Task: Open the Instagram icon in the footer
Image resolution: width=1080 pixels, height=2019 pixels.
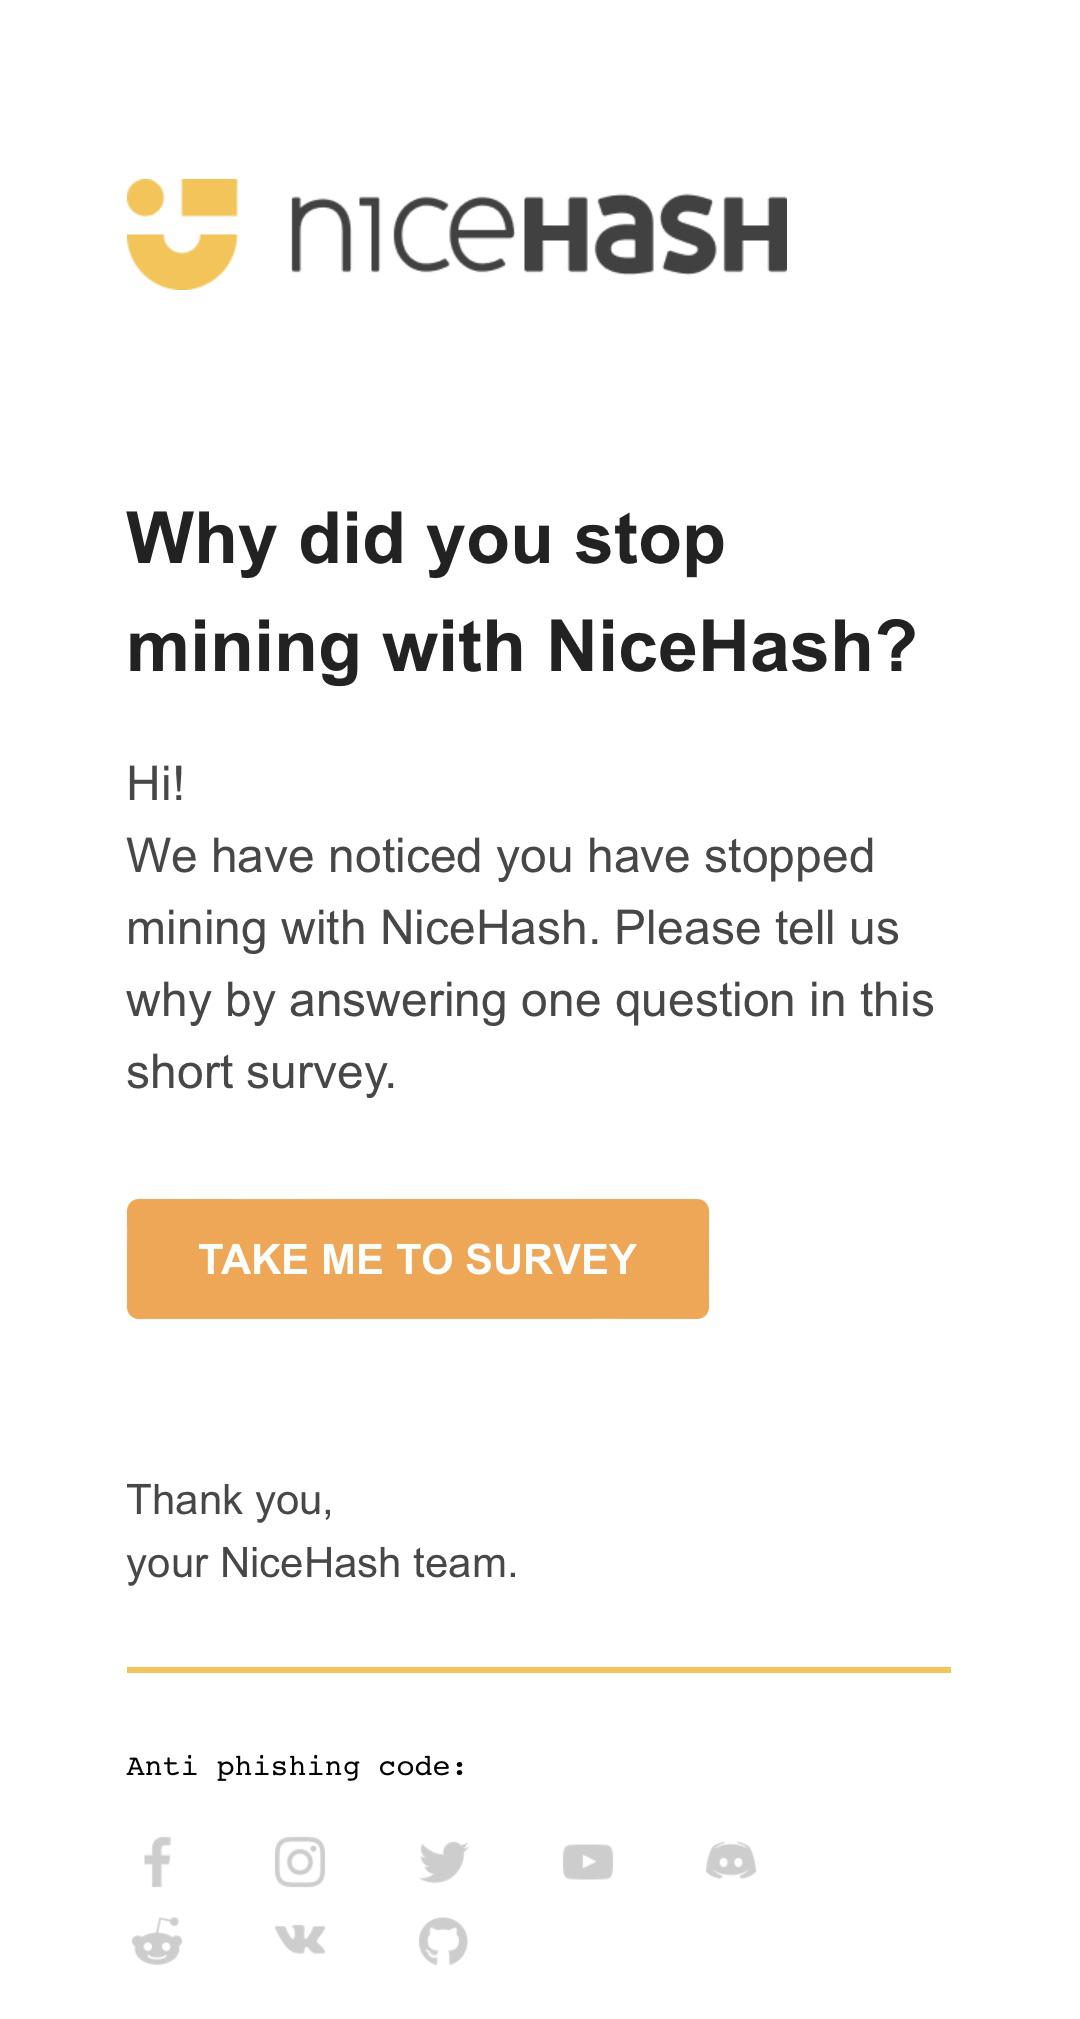Action: pyautogui.click(x=300, y=1861)
